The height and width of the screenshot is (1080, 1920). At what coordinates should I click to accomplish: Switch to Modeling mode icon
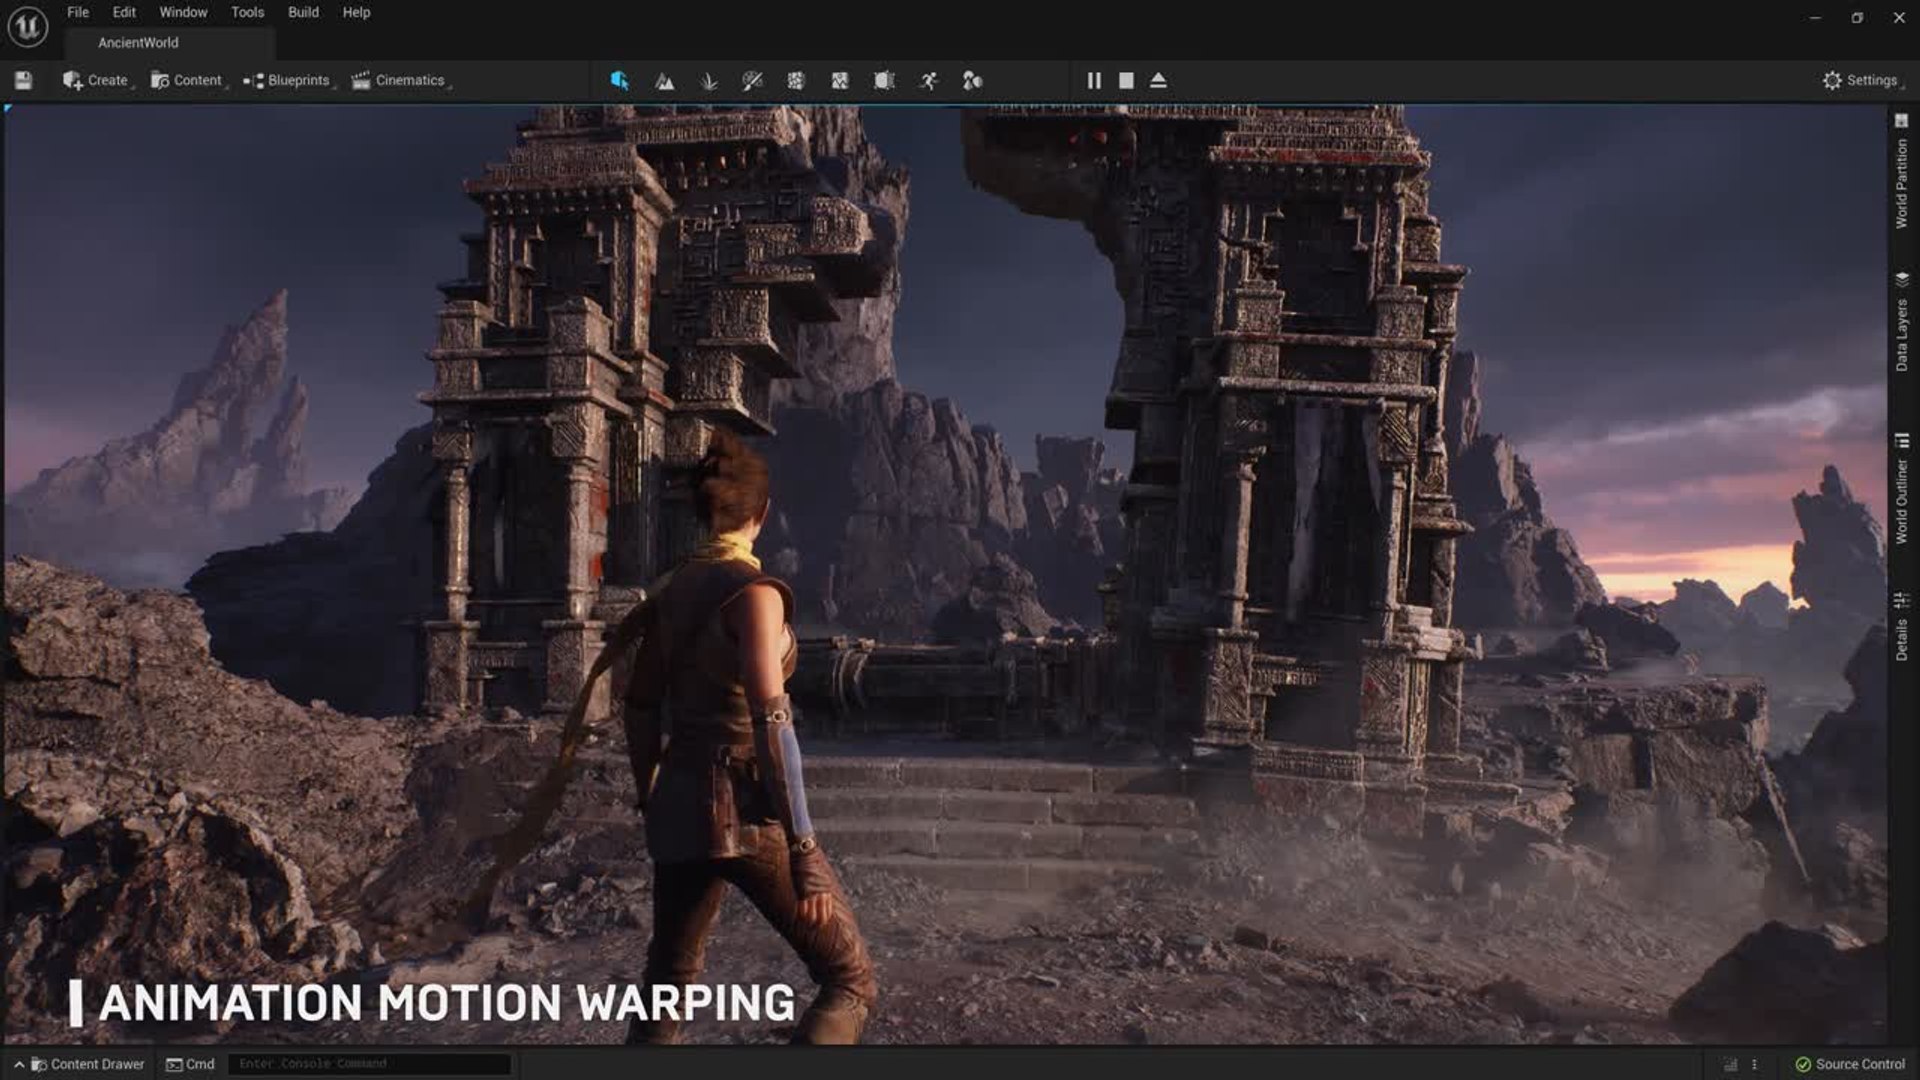[x=796, y=80]
